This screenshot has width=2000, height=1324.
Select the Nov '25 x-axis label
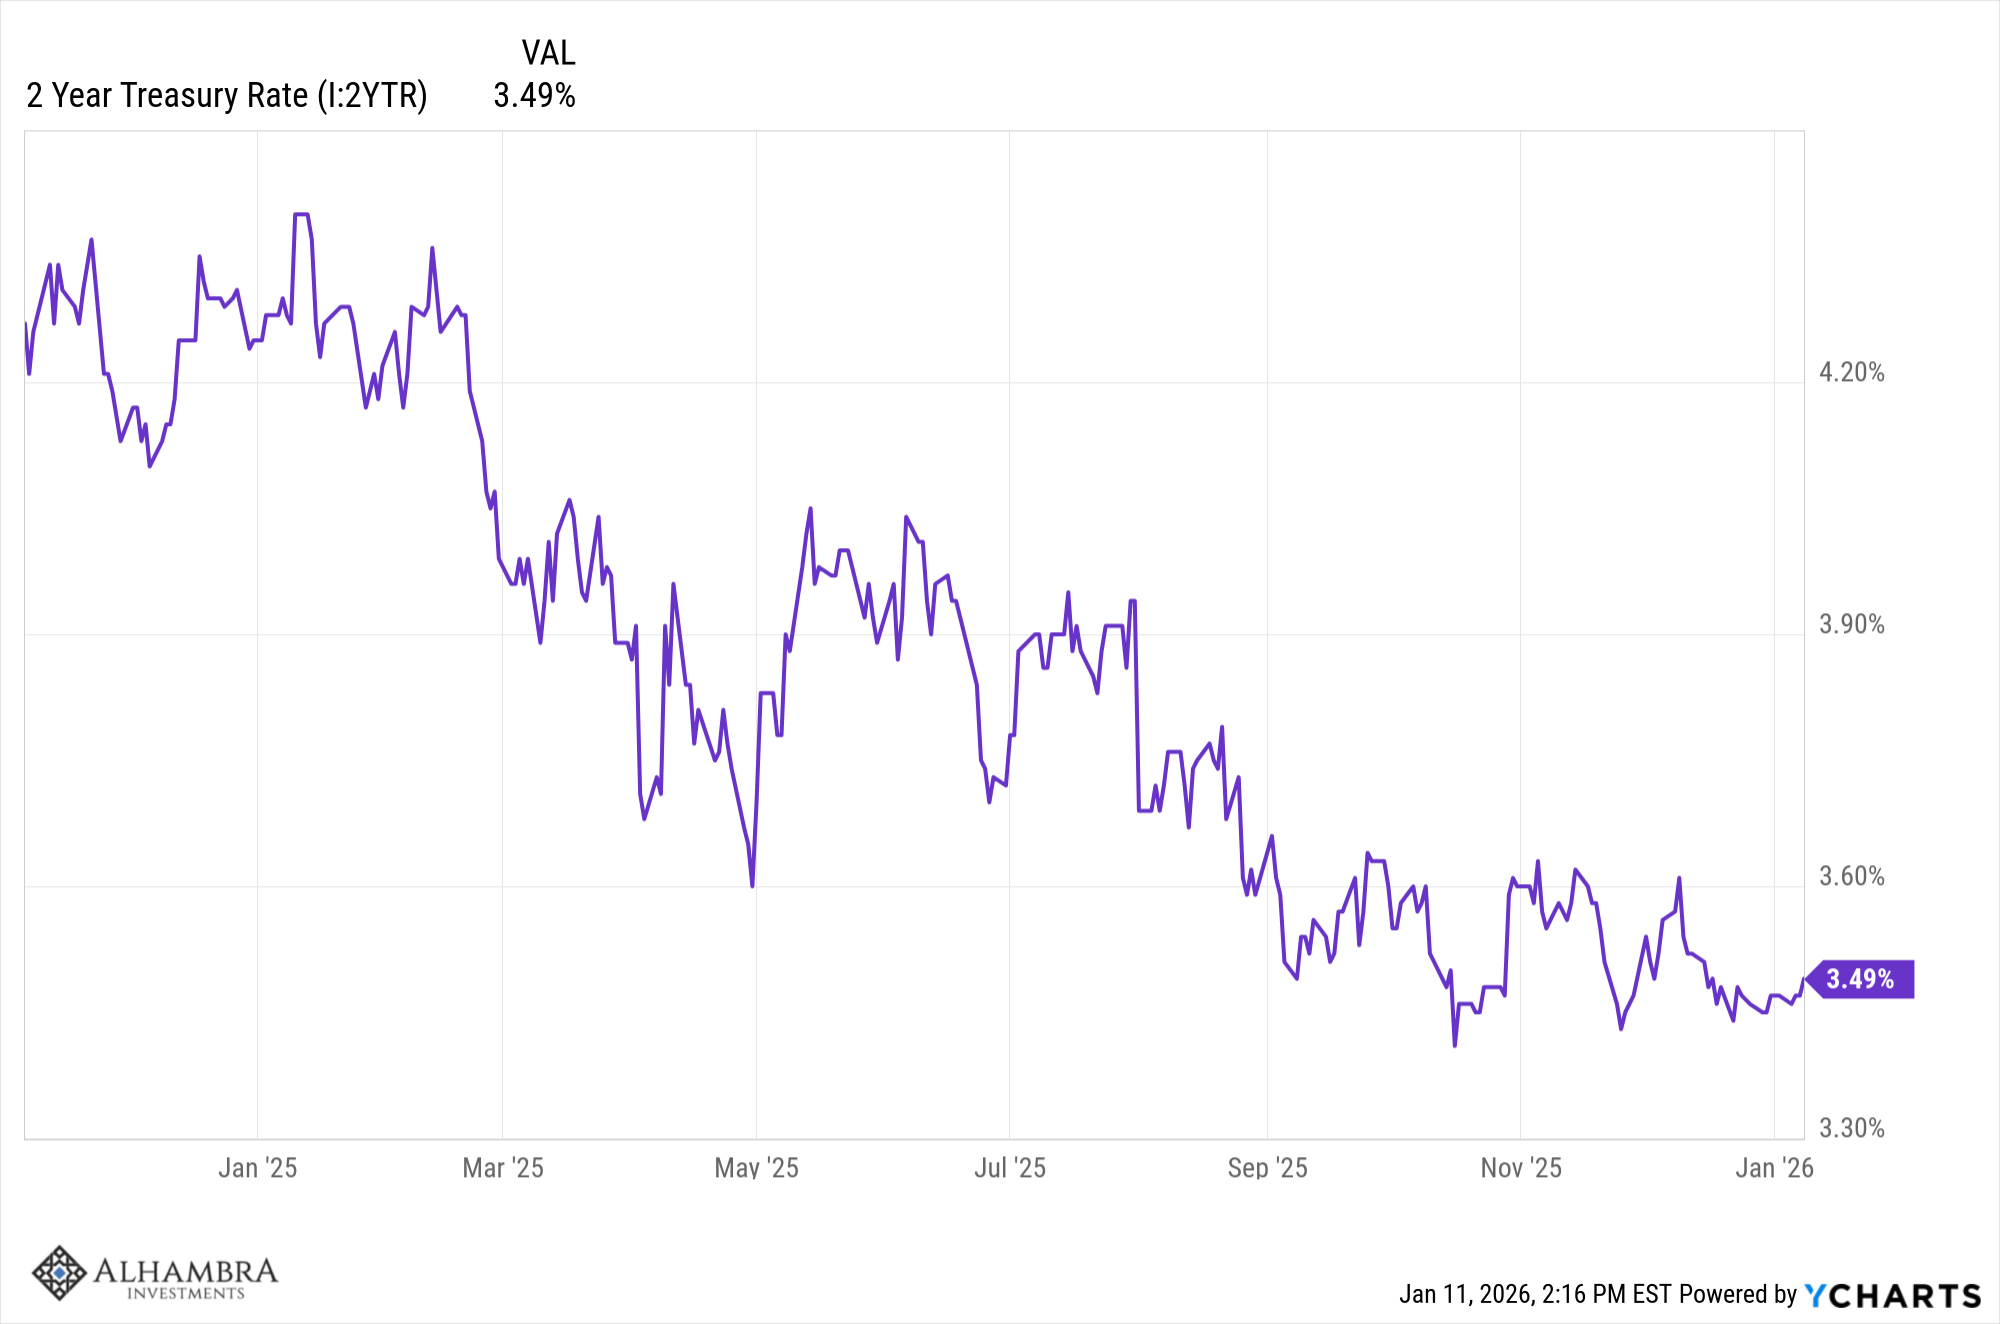click(1521, 1168)
